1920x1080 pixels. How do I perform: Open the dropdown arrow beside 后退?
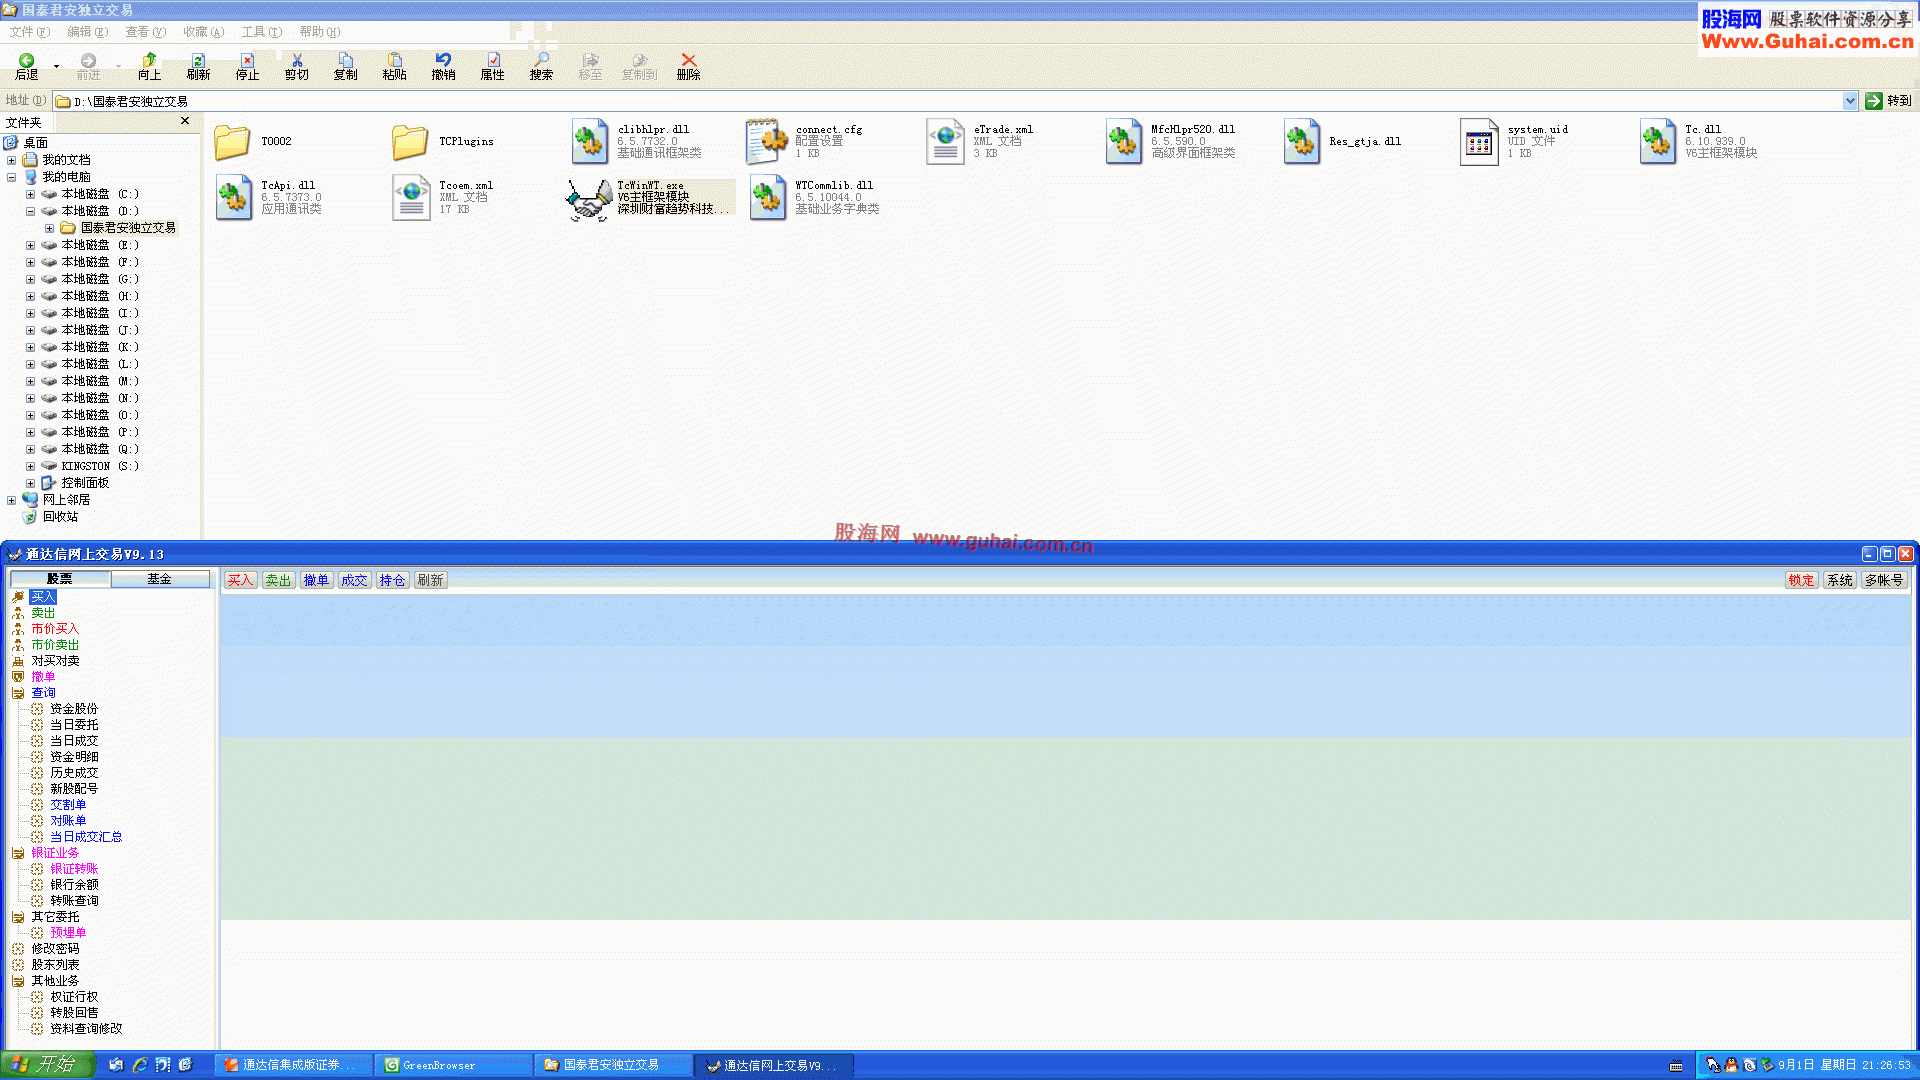tap(56, 67)
